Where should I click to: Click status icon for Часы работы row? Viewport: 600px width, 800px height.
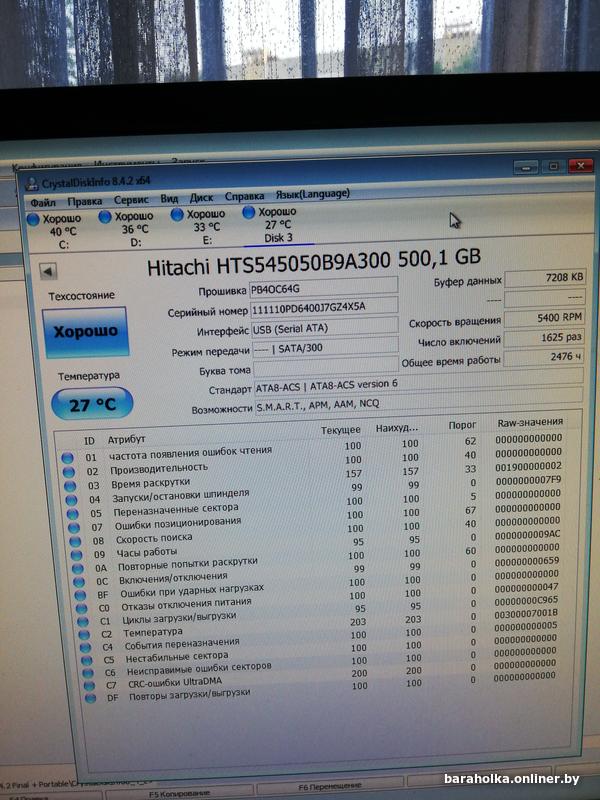(77, 555)
